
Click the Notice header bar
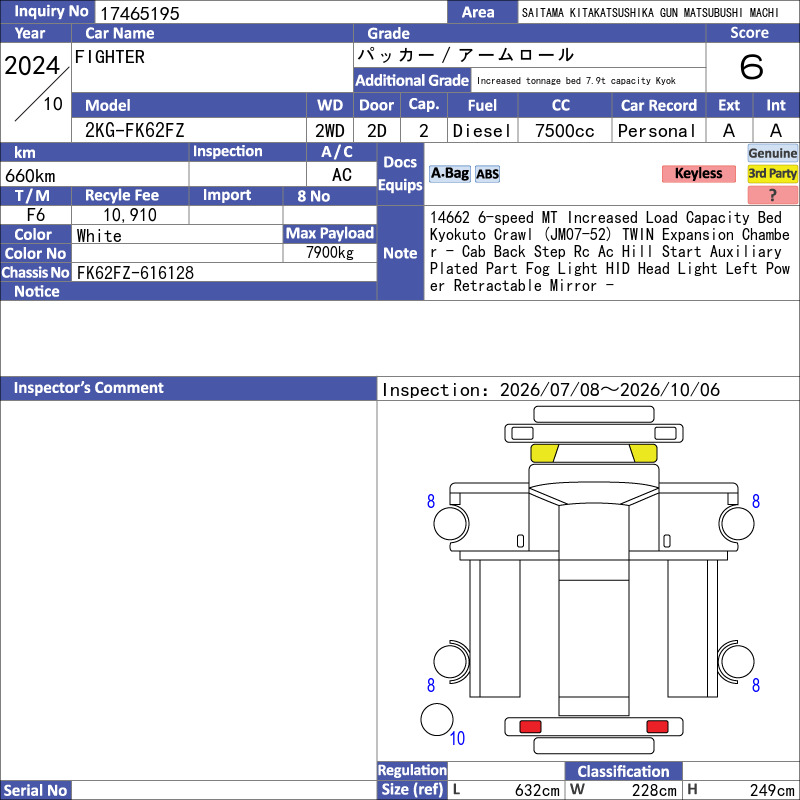pos(188,291)
